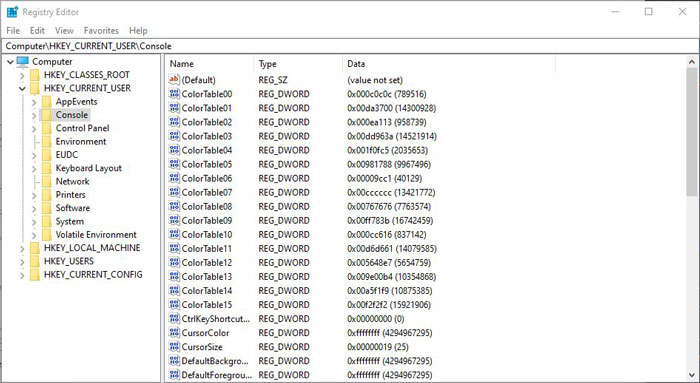Select the Network key in the tree
This screenshot has height=383, width=700.
click(x=72, y=182)
